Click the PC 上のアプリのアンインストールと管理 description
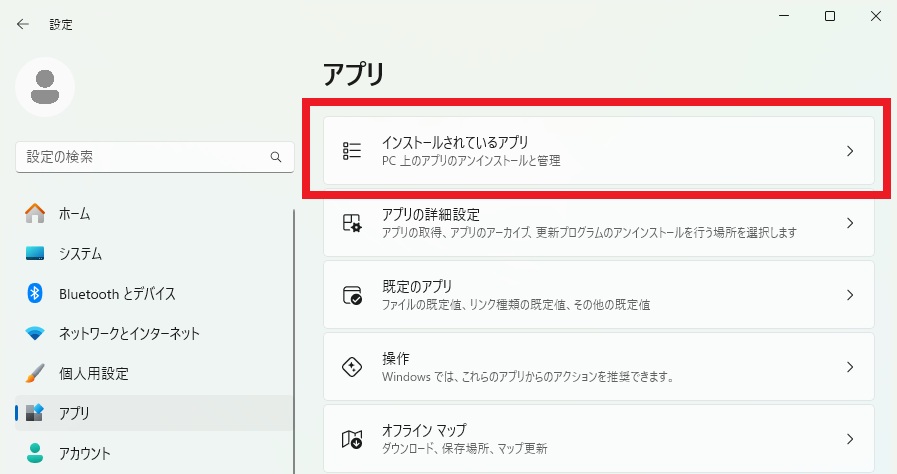This screenshot has width=897, height=474. [x=471, y=161]
